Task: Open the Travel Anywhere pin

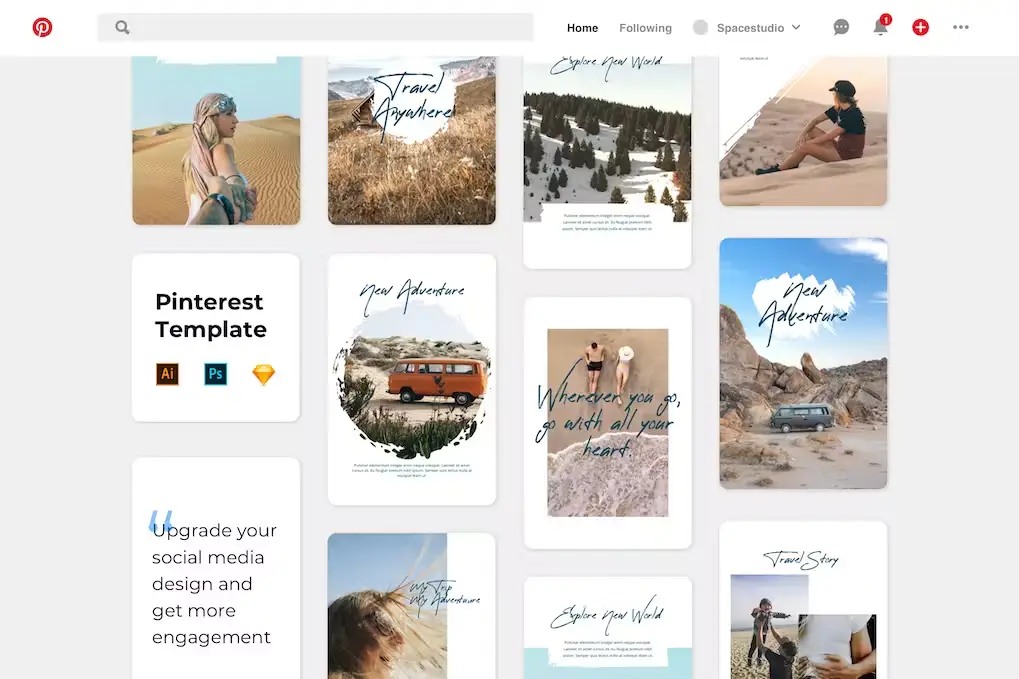Action: tap(412, 140)
